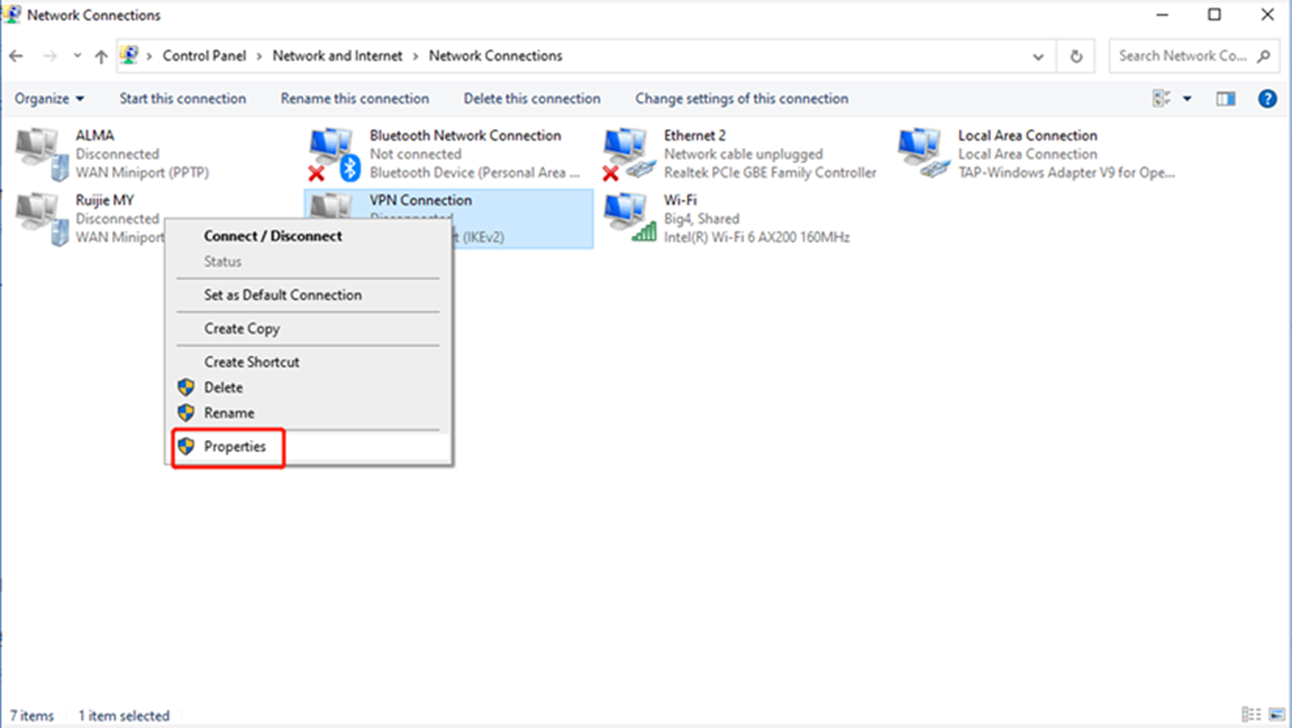Select the Ruijie MY connection icon
The width and height of the screenshot is (1292, 728).
pyautogui.click(x=42, y=218)
